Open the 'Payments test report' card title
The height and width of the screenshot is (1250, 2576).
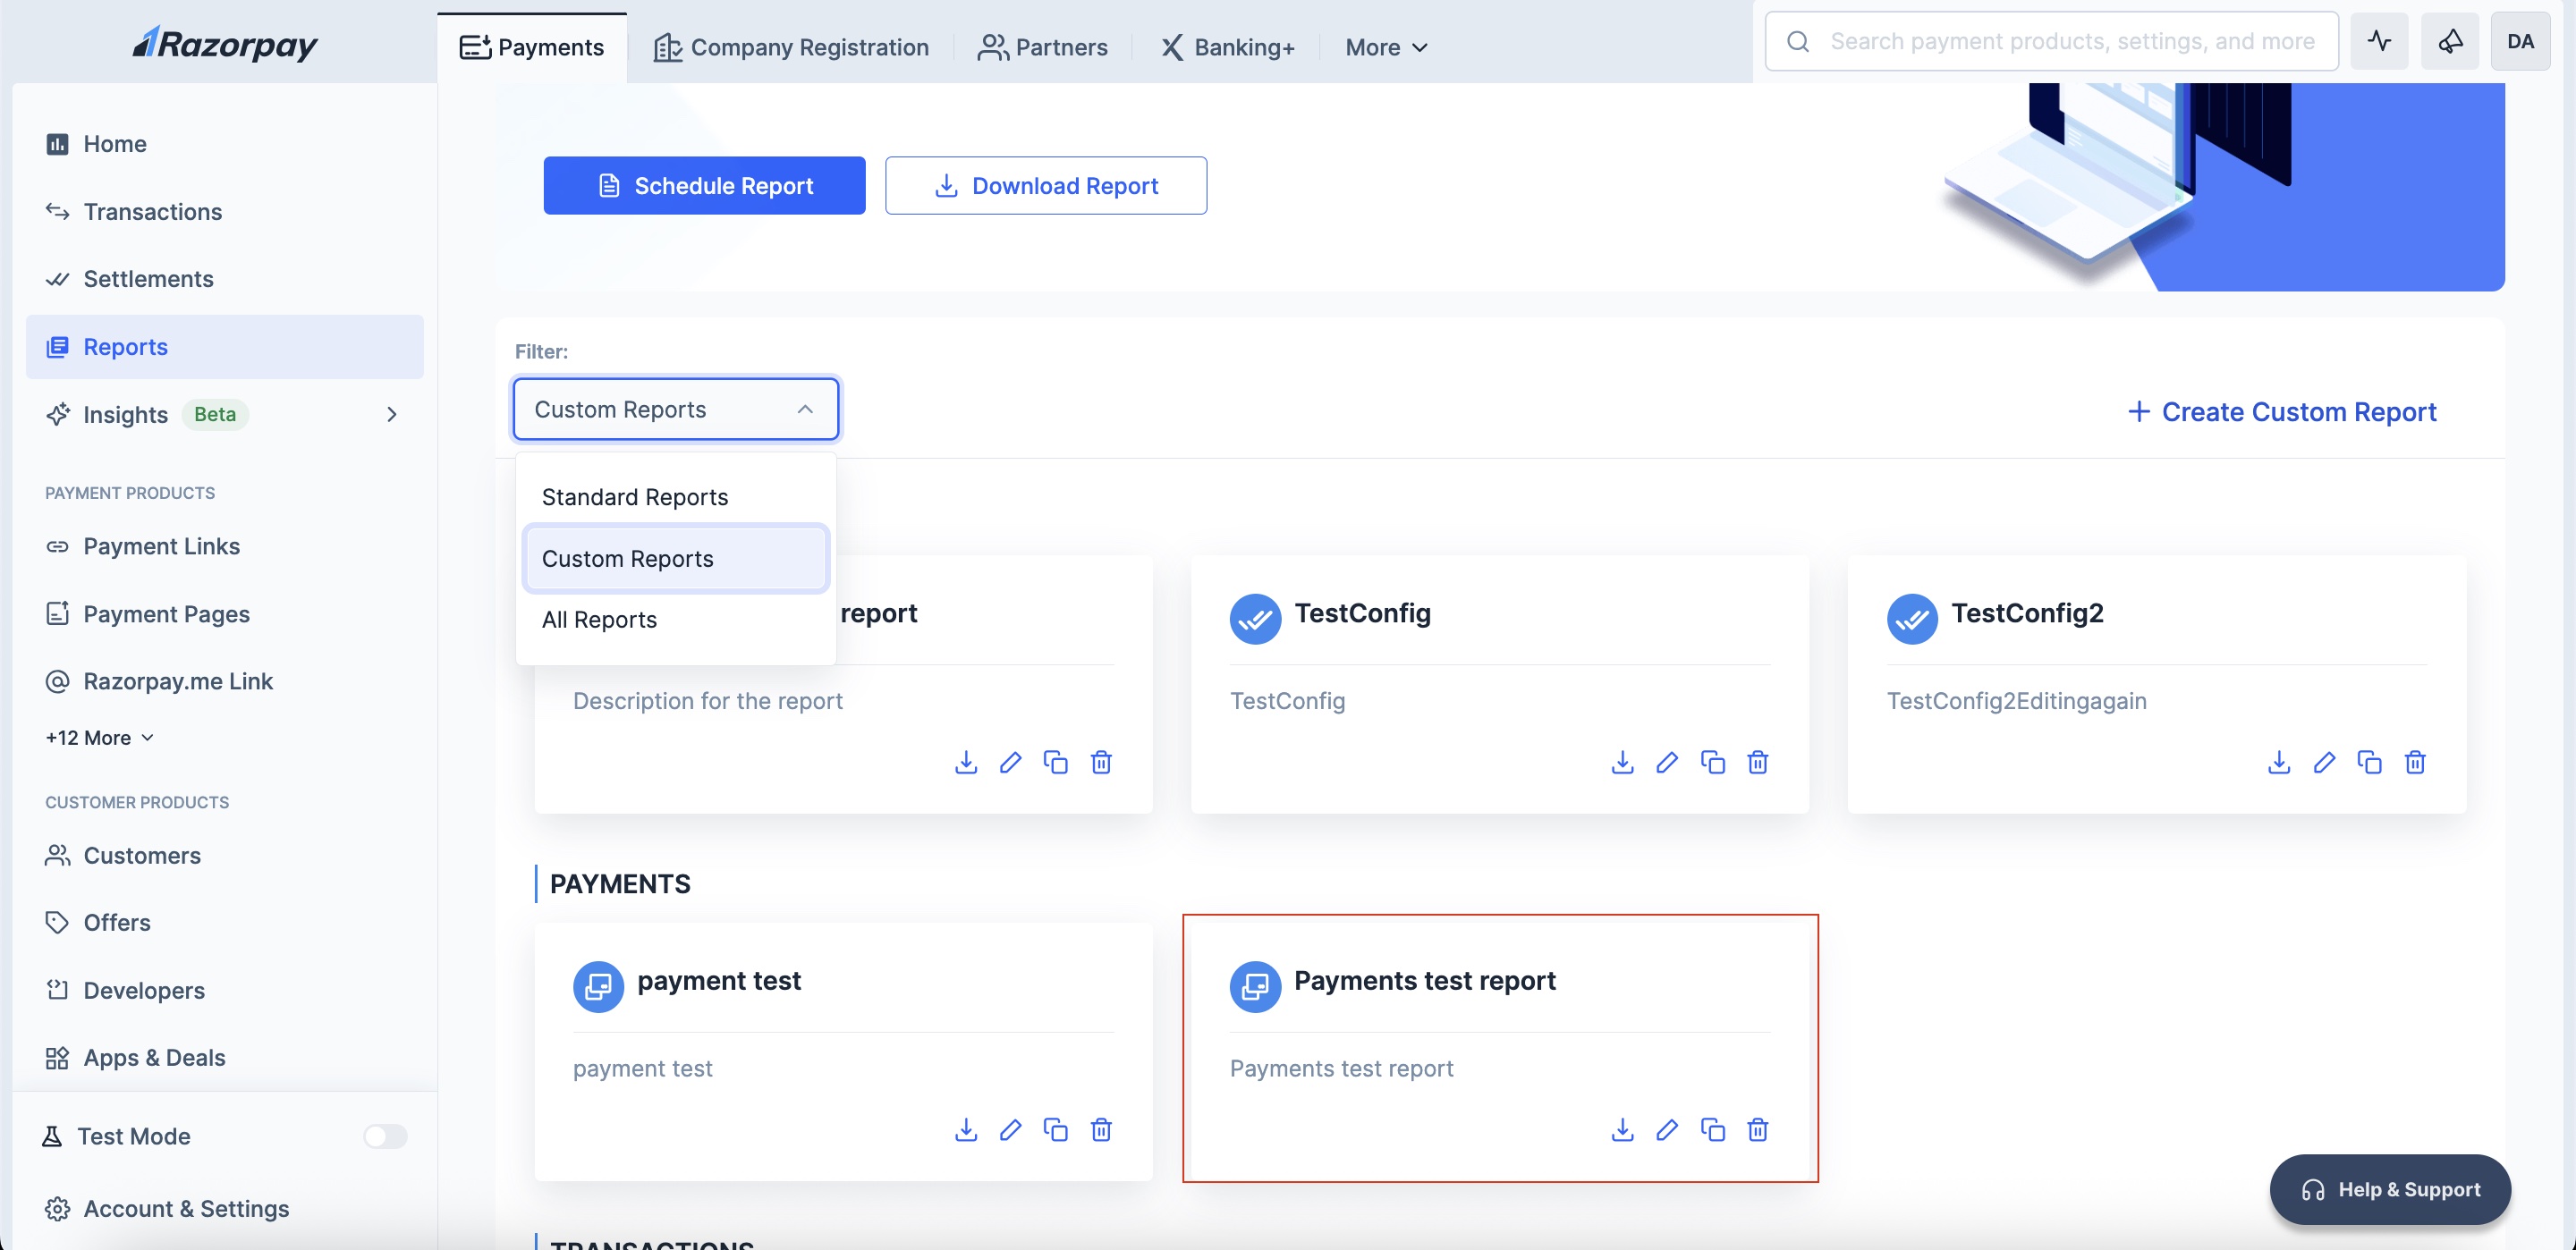pos(1424,980)
